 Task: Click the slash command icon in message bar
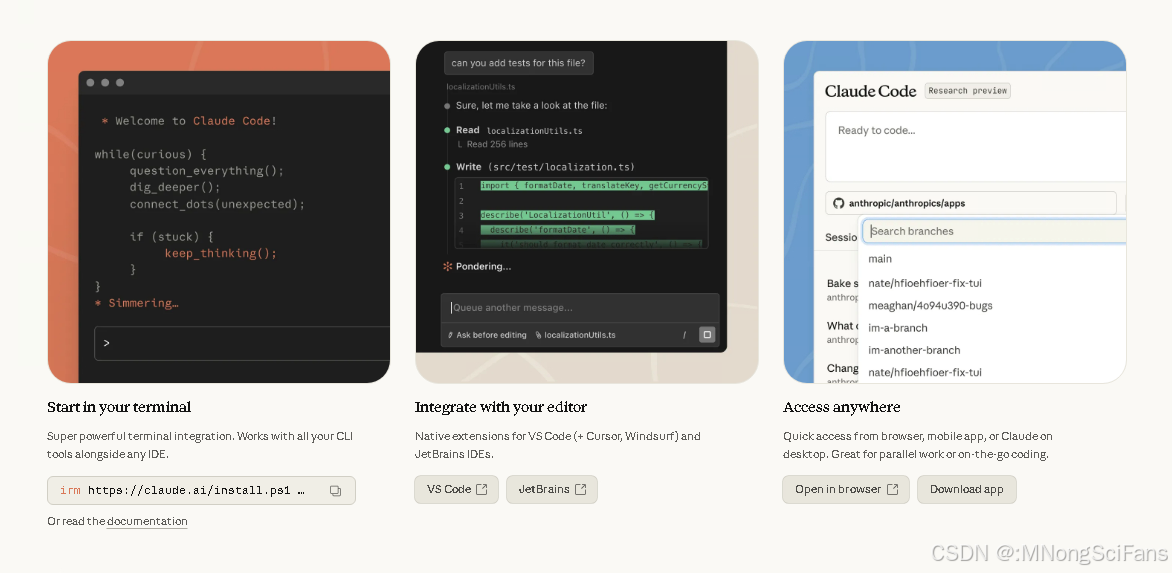coord(684,335)
